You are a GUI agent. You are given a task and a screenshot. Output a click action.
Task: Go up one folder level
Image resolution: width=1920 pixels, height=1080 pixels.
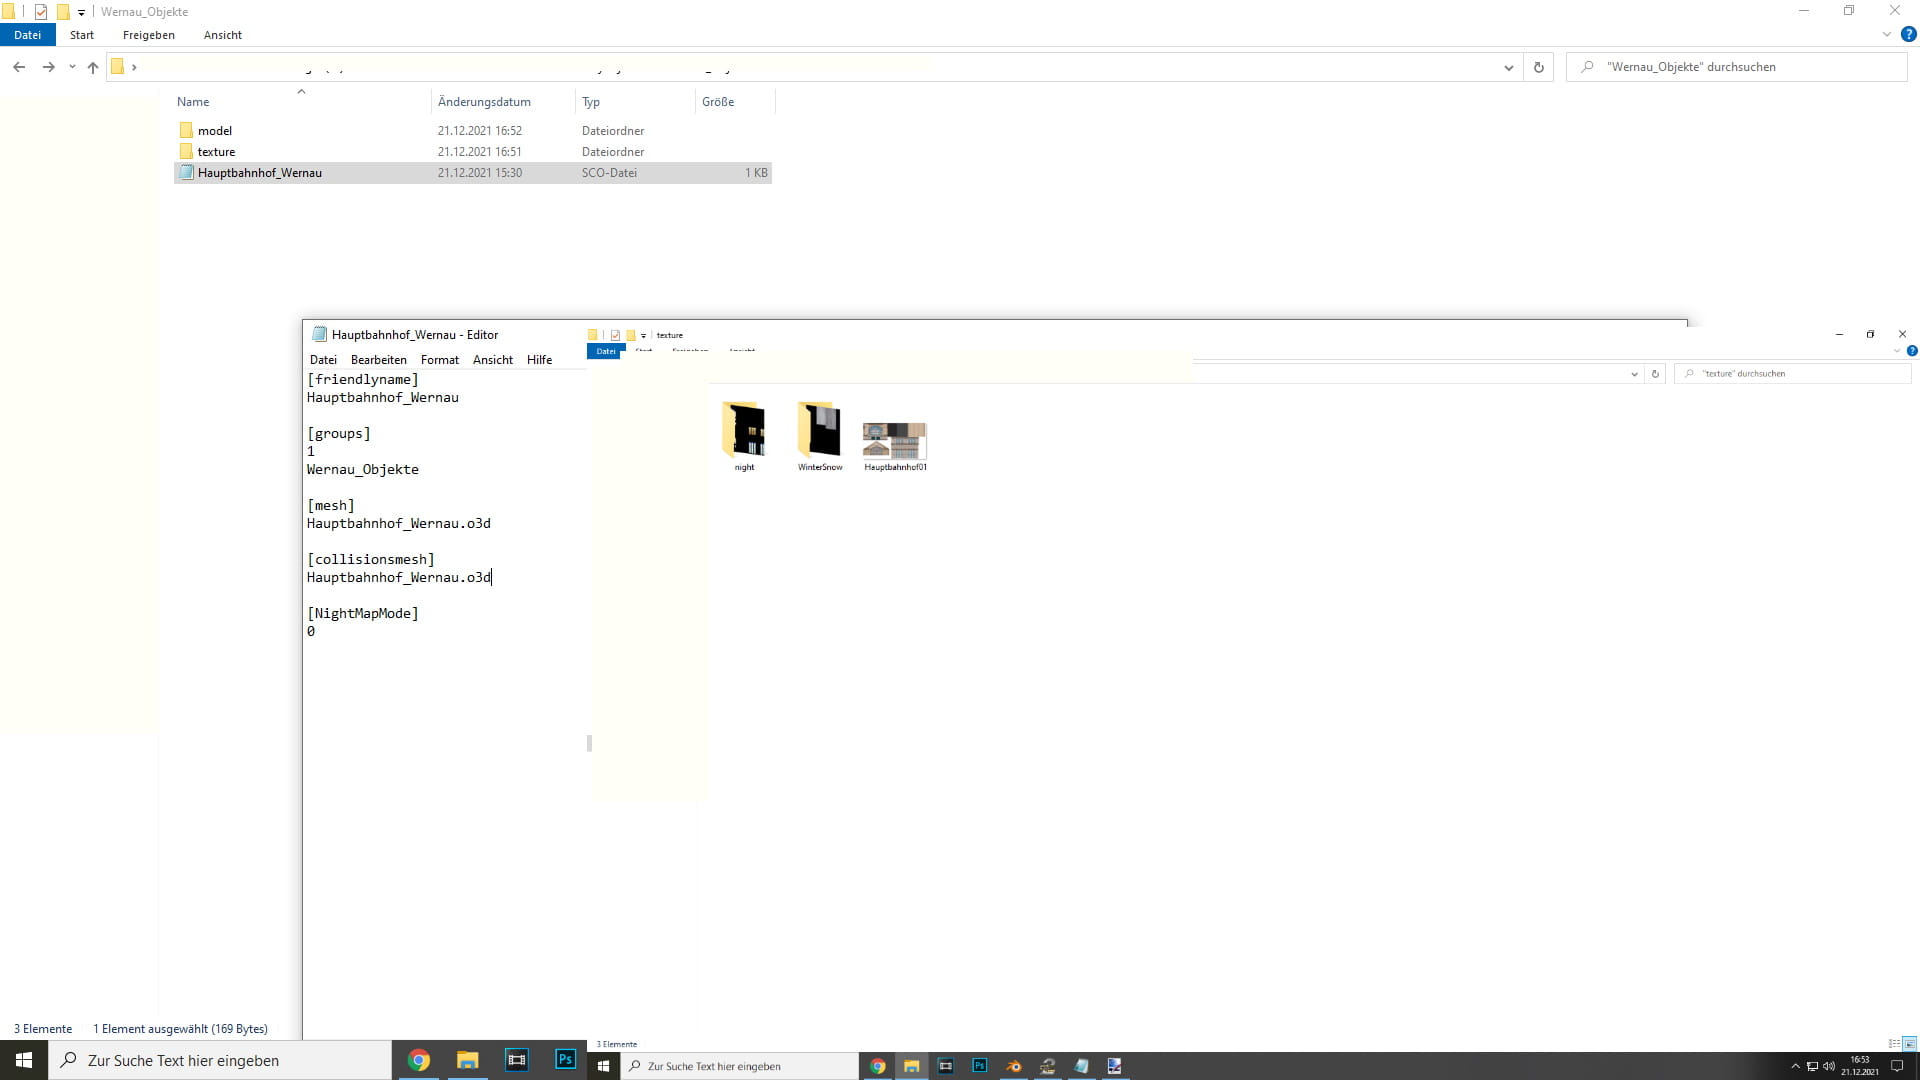point(93,67)
